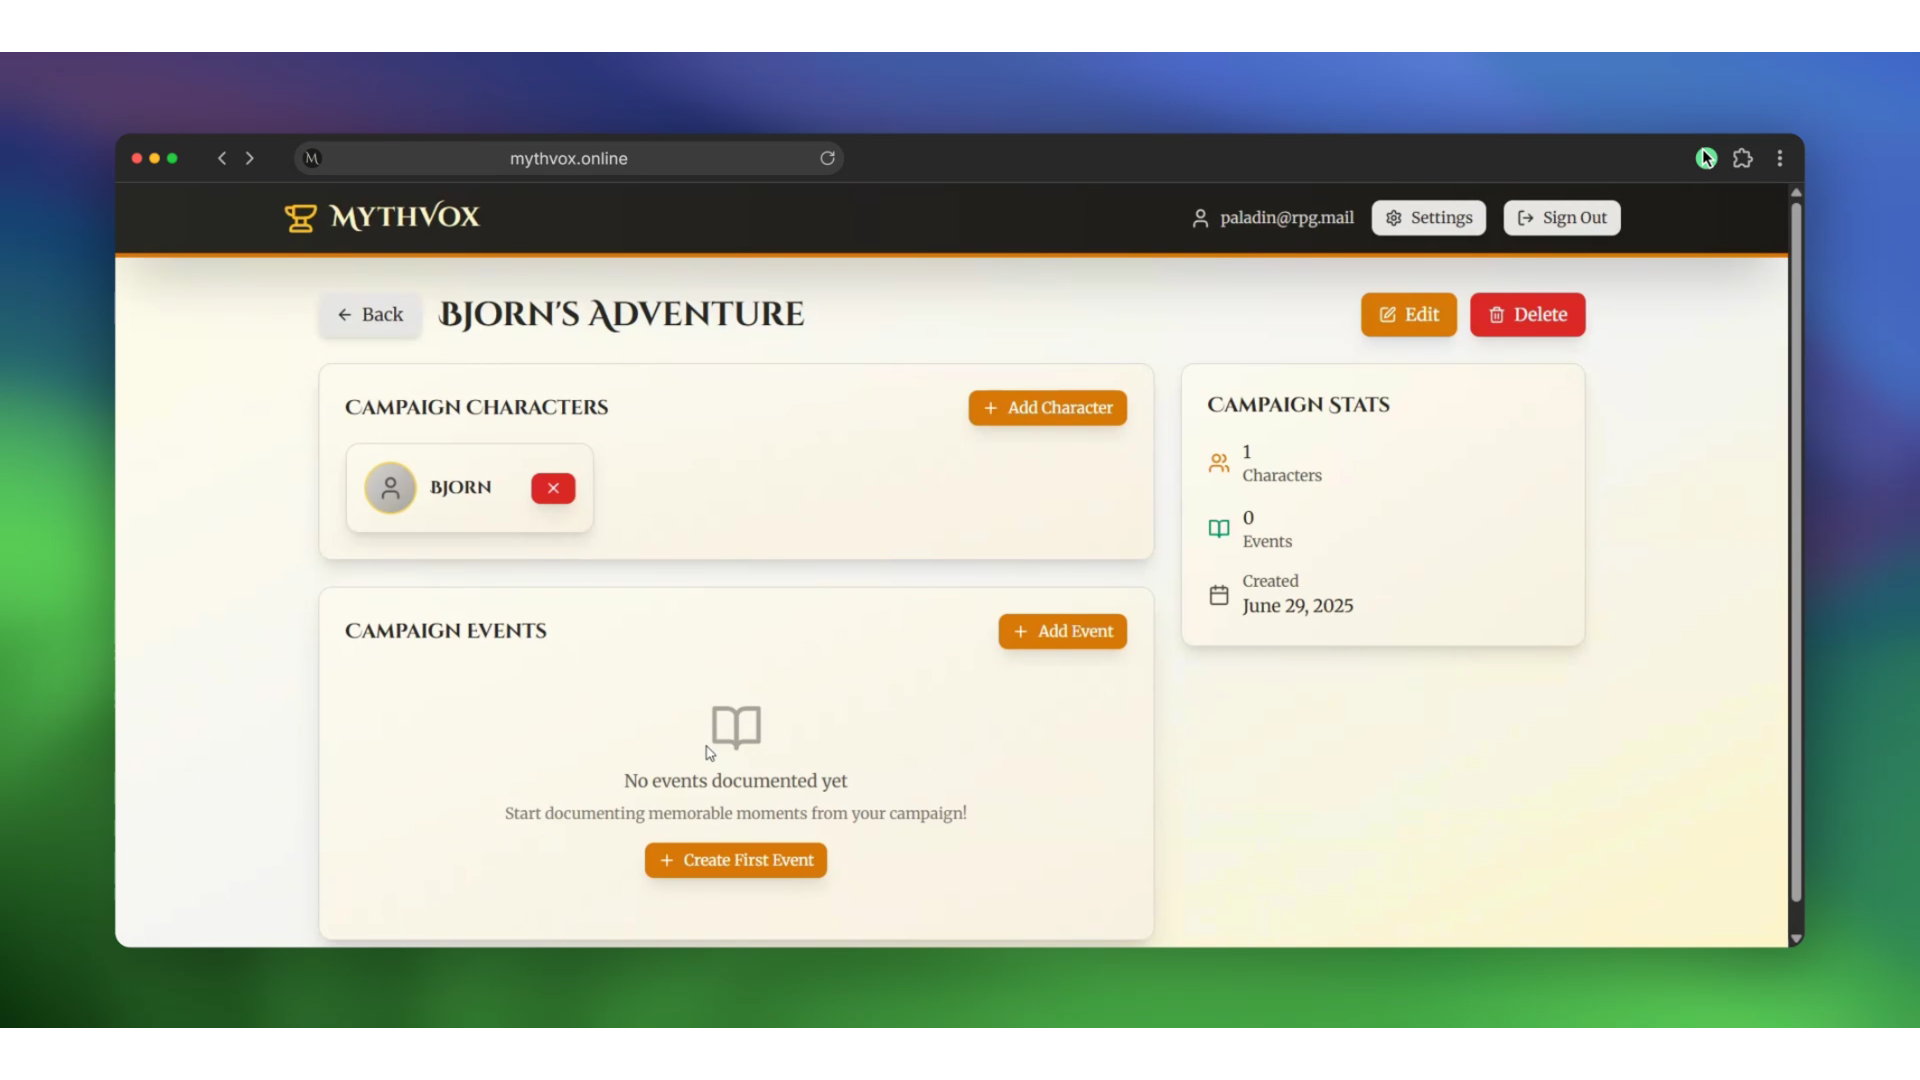Click the page vertical scrollbar
The width and height of the screenshot is (1920, 1080).
coord(1795,550)
